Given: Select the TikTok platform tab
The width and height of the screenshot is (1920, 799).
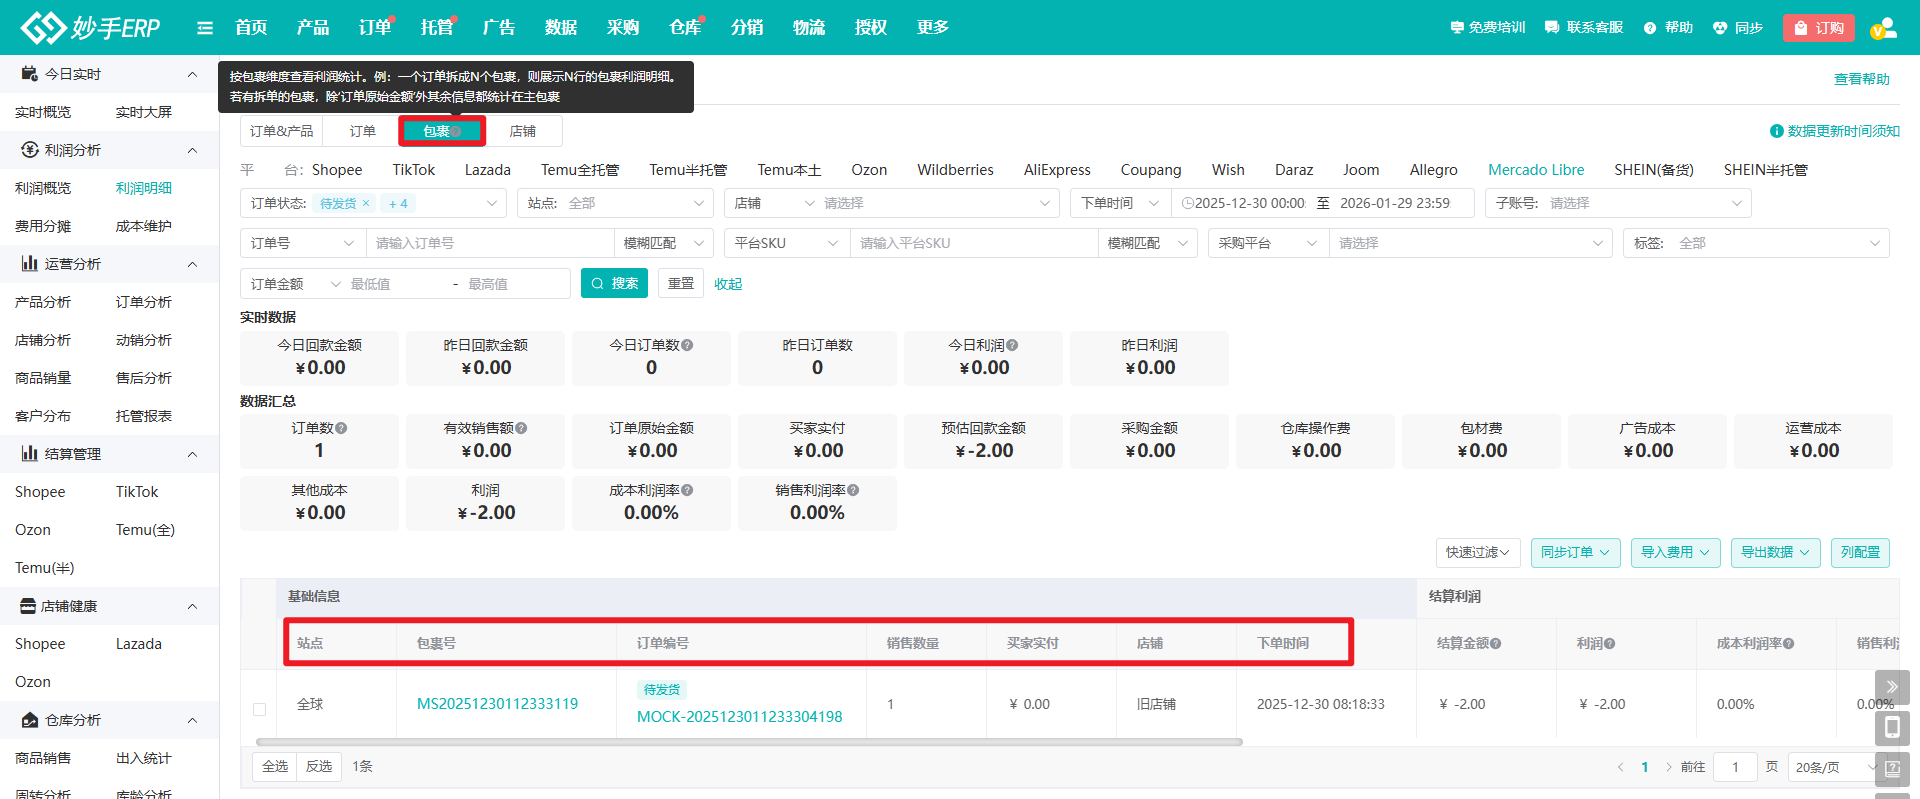Looking at the screenshot, I should (x=413, y=170).
